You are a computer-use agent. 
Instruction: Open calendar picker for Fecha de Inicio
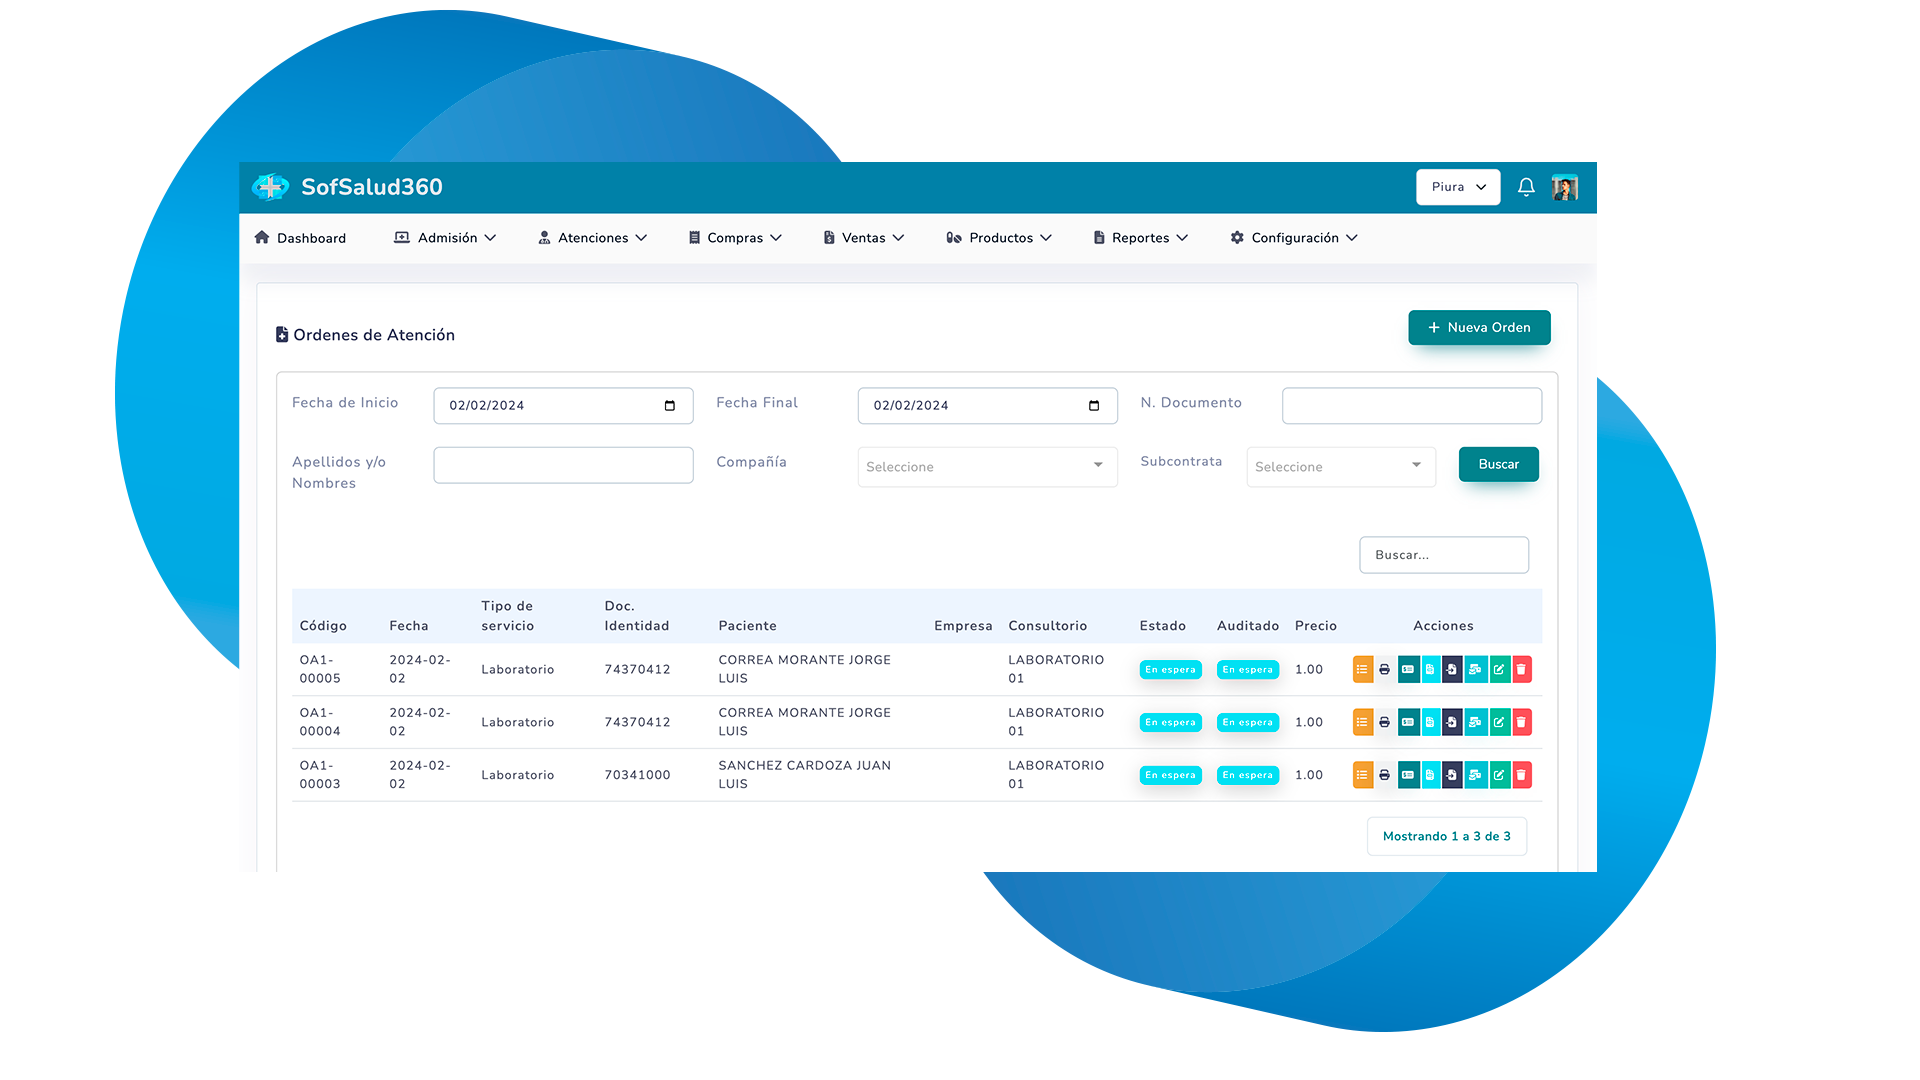[670, 406]
